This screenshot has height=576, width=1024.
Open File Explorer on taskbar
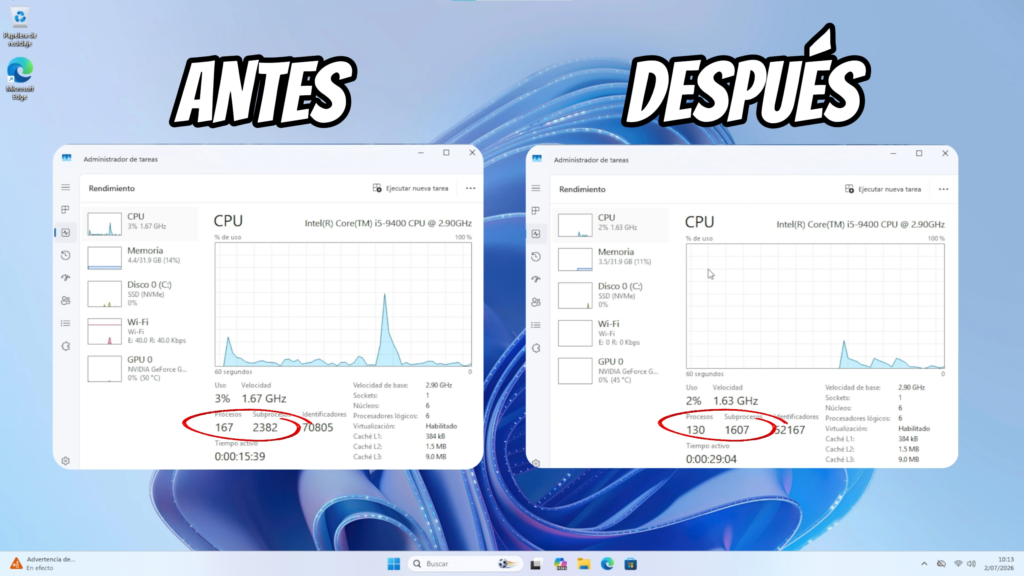(x=583, y=564)
